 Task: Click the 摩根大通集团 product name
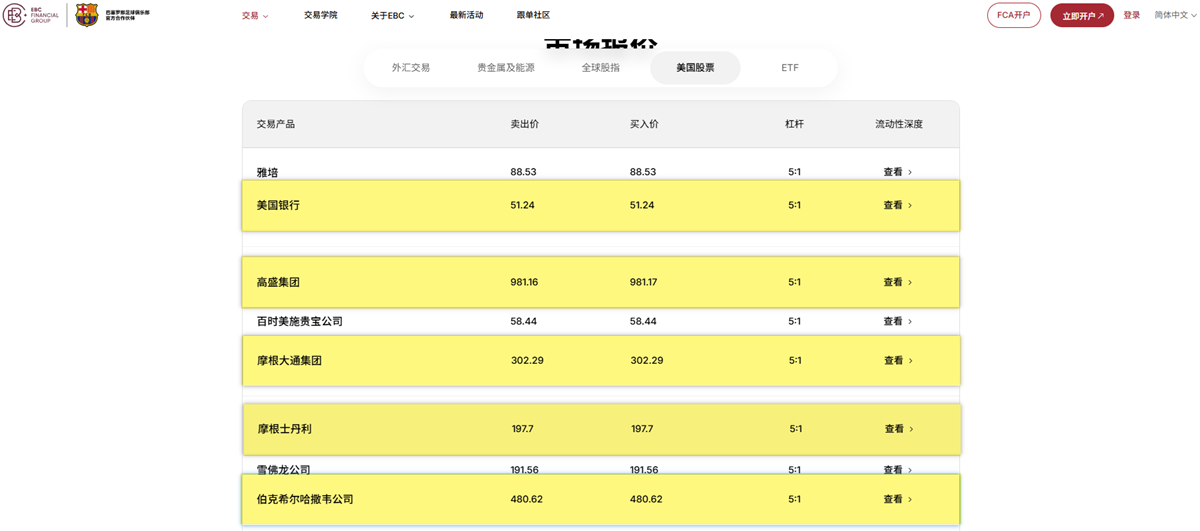click(289, 360)
